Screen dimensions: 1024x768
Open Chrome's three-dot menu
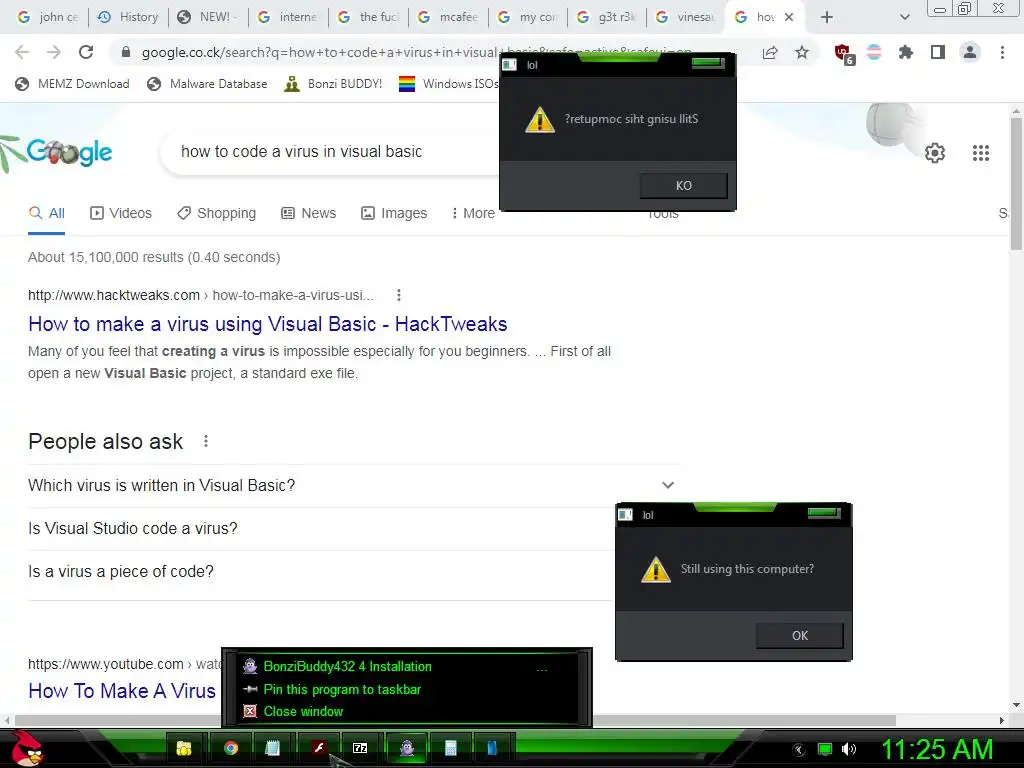(1002, 52)
